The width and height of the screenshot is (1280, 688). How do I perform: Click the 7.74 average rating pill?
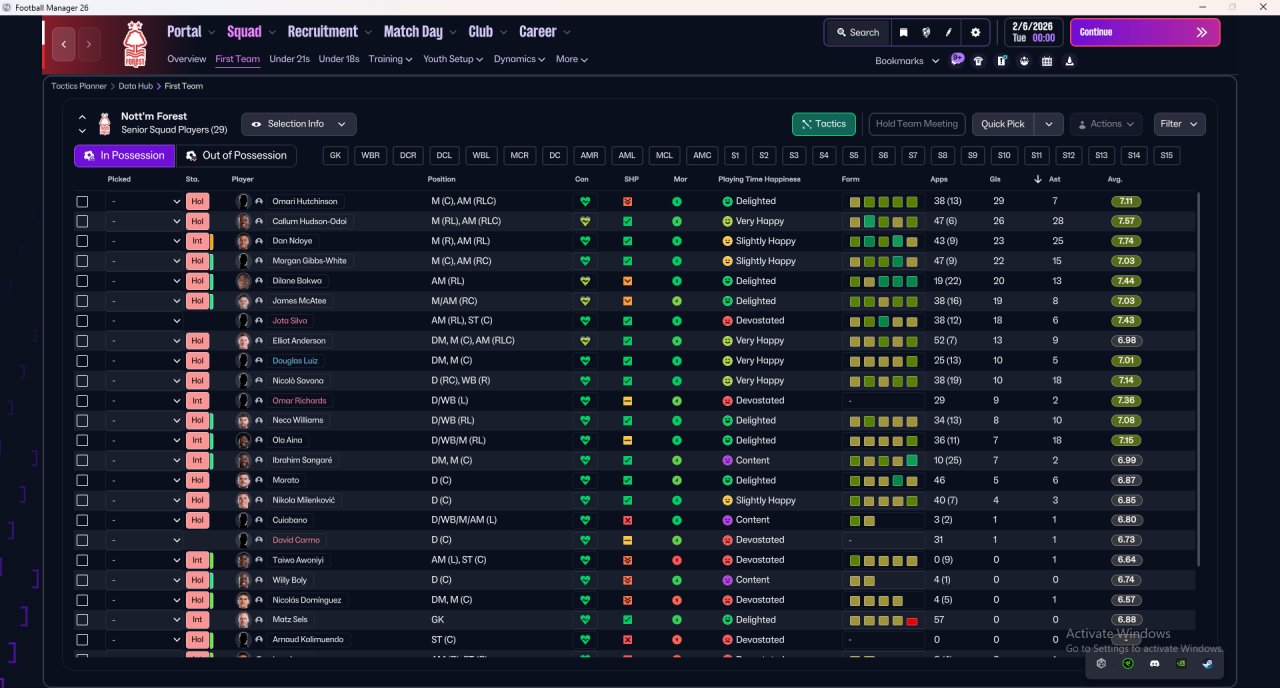[1128, 241]
